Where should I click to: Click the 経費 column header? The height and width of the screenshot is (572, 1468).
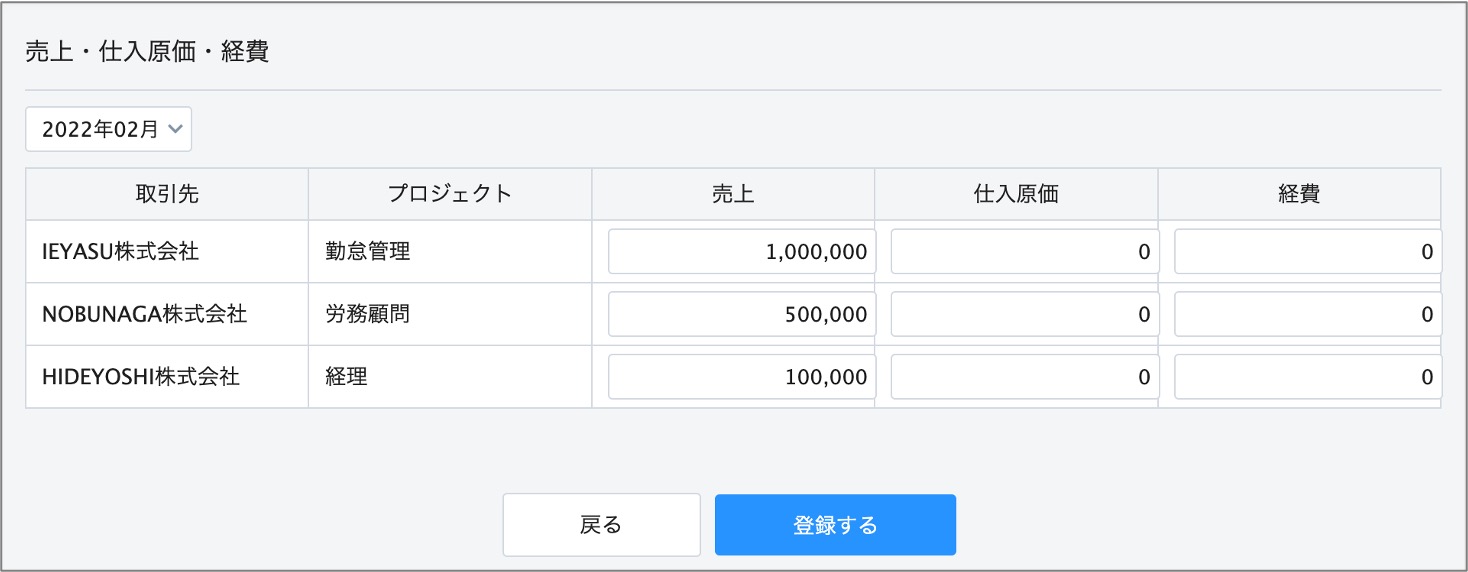[1299, 194]
